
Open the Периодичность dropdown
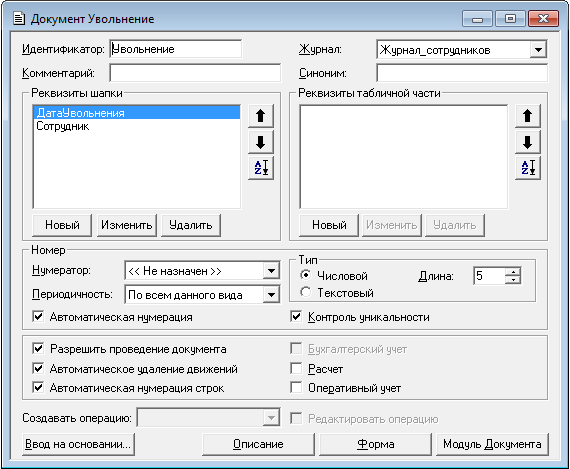tap(271, 295)
